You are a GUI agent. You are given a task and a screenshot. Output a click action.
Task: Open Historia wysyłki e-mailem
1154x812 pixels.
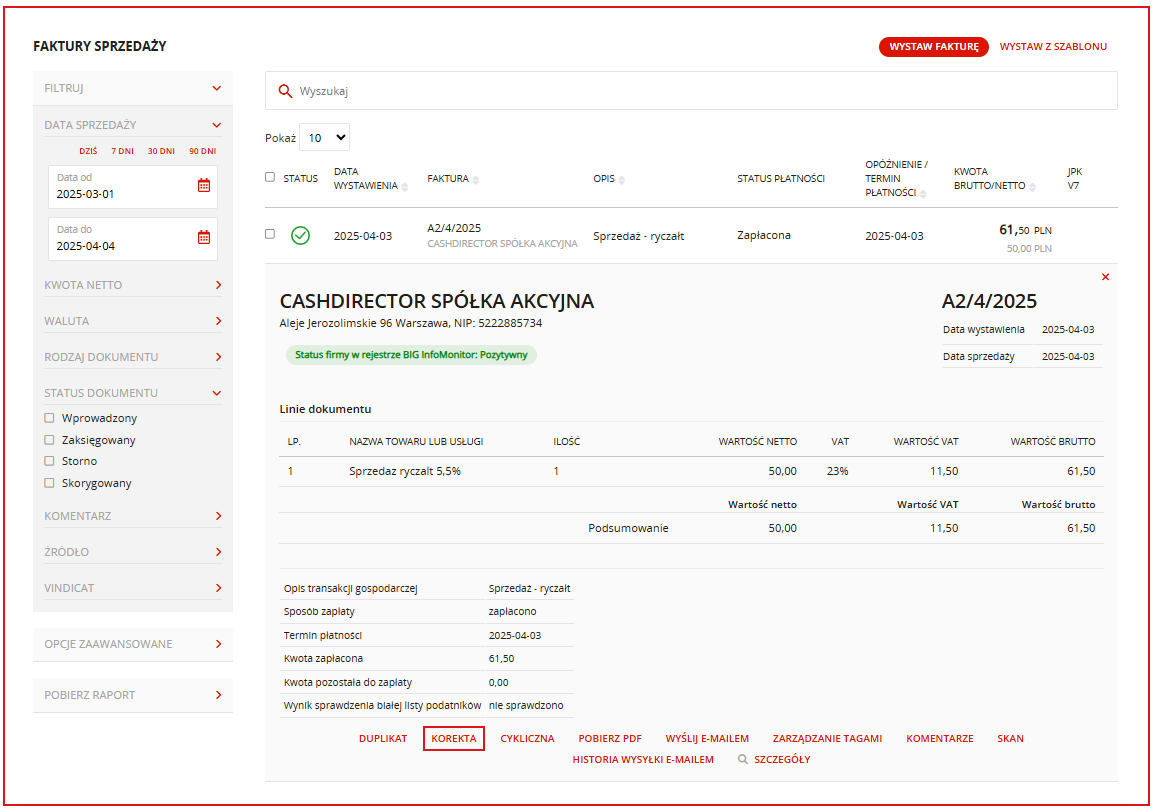click(643, 759)
